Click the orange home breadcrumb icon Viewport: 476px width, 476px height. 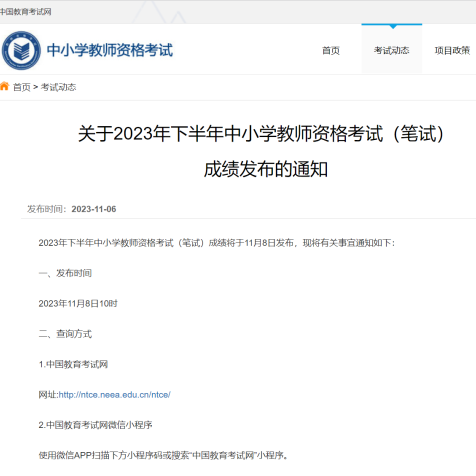(x=4, y=86)
